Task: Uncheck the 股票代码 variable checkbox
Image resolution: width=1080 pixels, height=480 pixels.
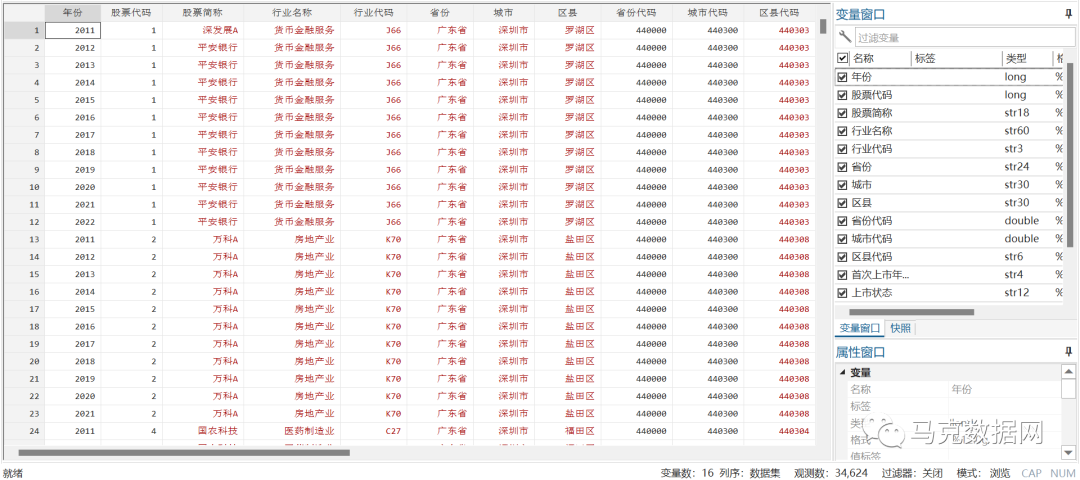Action: pyautogui.click(x=842, y=95)
